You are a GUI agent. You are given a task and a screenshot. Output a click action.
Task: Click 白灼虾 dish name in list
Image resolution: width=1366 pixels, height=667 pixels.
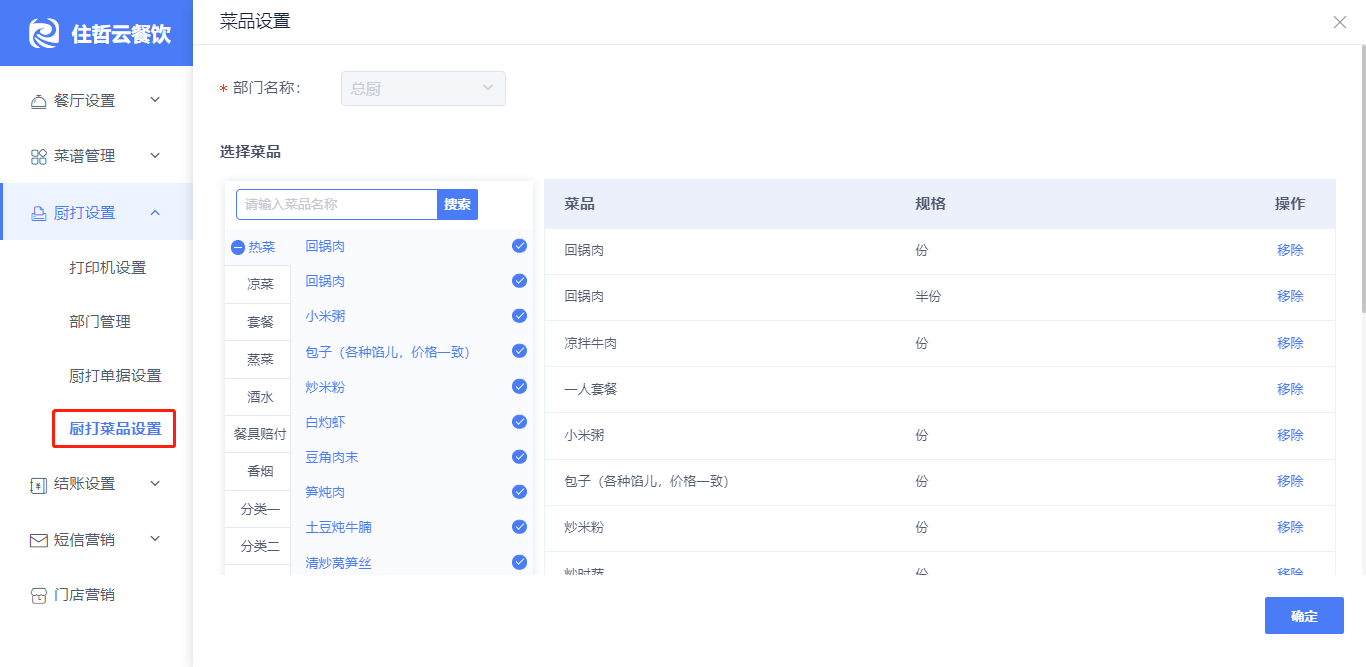click(x=325, y=422)
